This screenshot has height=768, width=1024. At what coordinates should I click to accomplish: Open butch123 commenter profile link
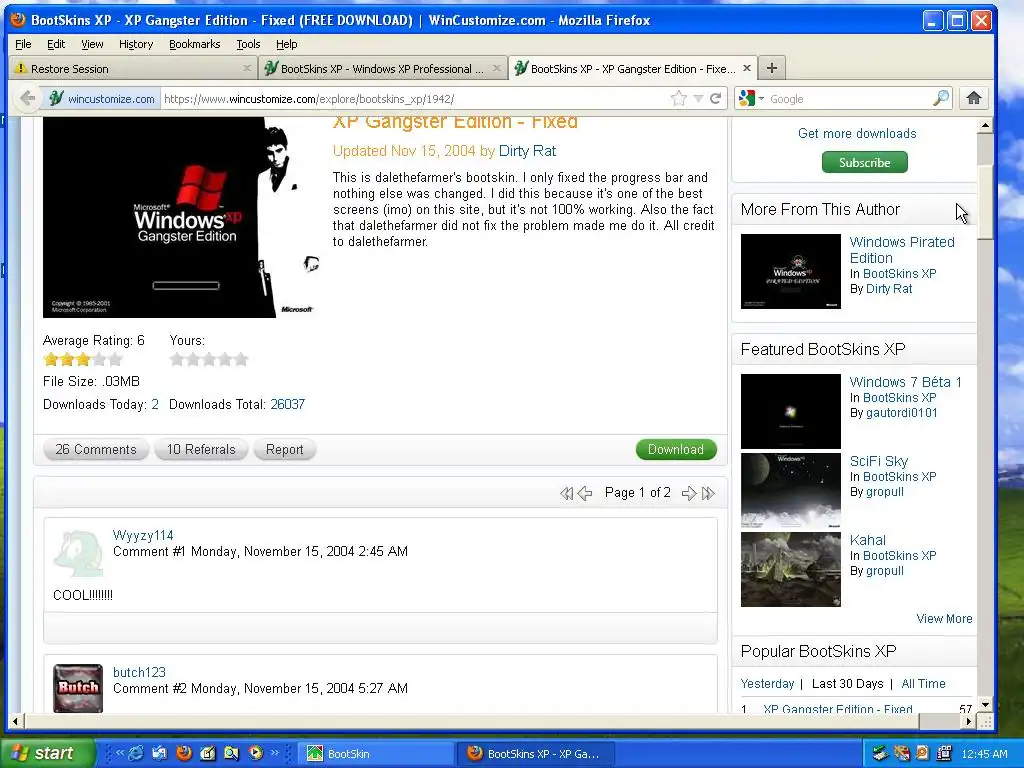pos(139,673)
